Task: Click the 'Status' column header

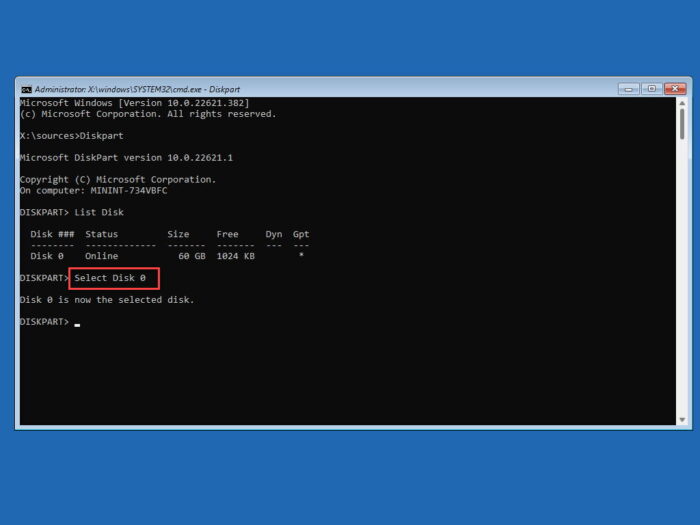Action: tap(102, 234)
